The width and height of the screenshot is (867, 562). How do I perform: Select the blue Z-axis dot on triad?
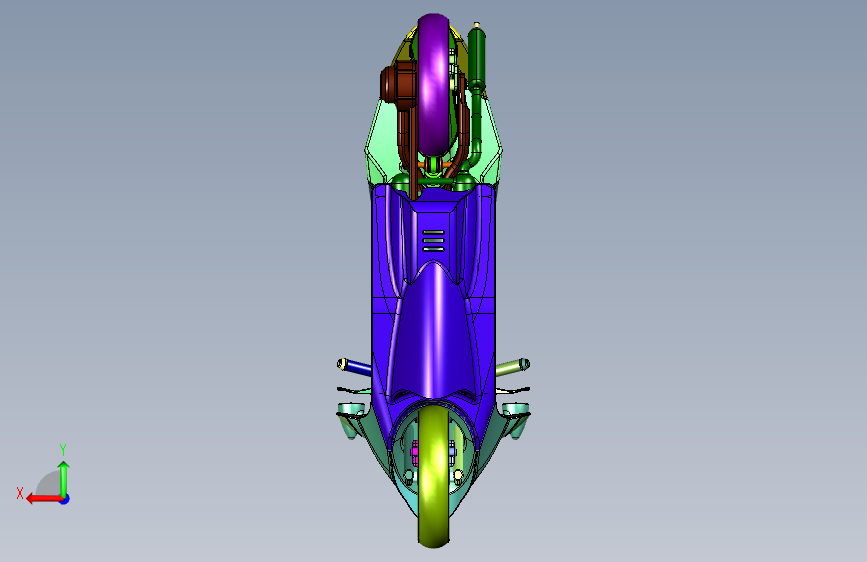(x=65, y=500)
